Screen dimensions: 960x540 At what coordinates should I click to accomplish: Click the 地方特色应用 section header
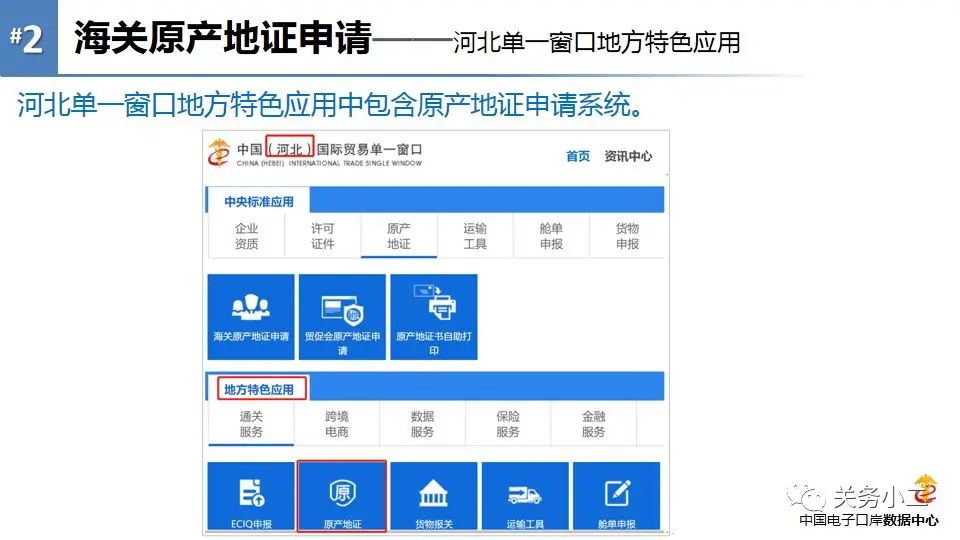(261, 389)
